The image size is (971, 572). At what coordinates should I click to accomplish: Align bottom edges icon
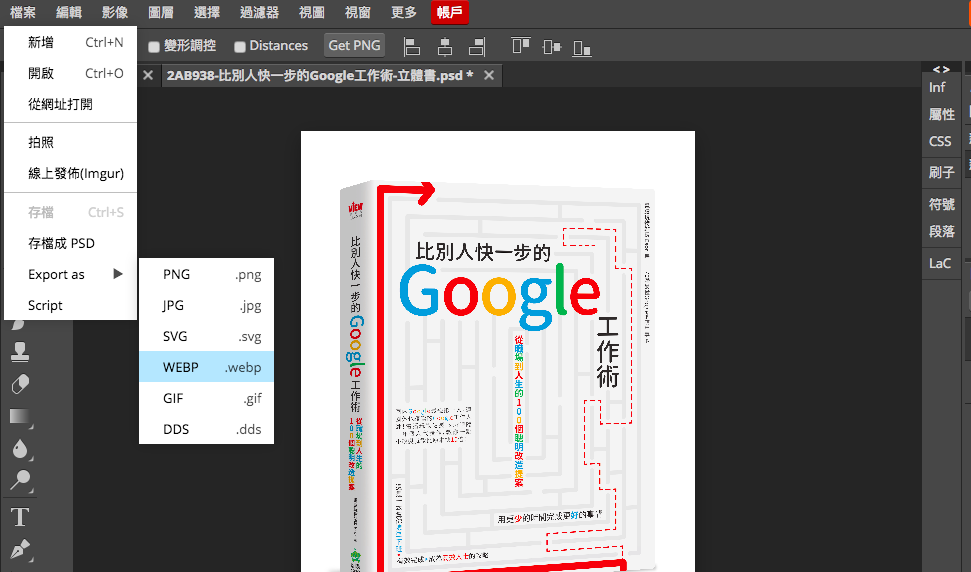[581, 46]
